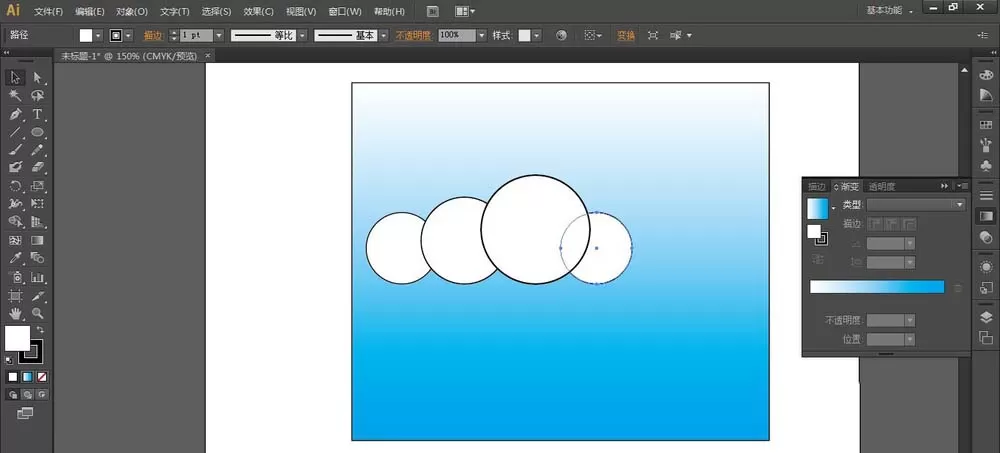Swap fill and stroke colors arrow
Viewport: 1000px width, 453px height.
click(x=40, y=330)
